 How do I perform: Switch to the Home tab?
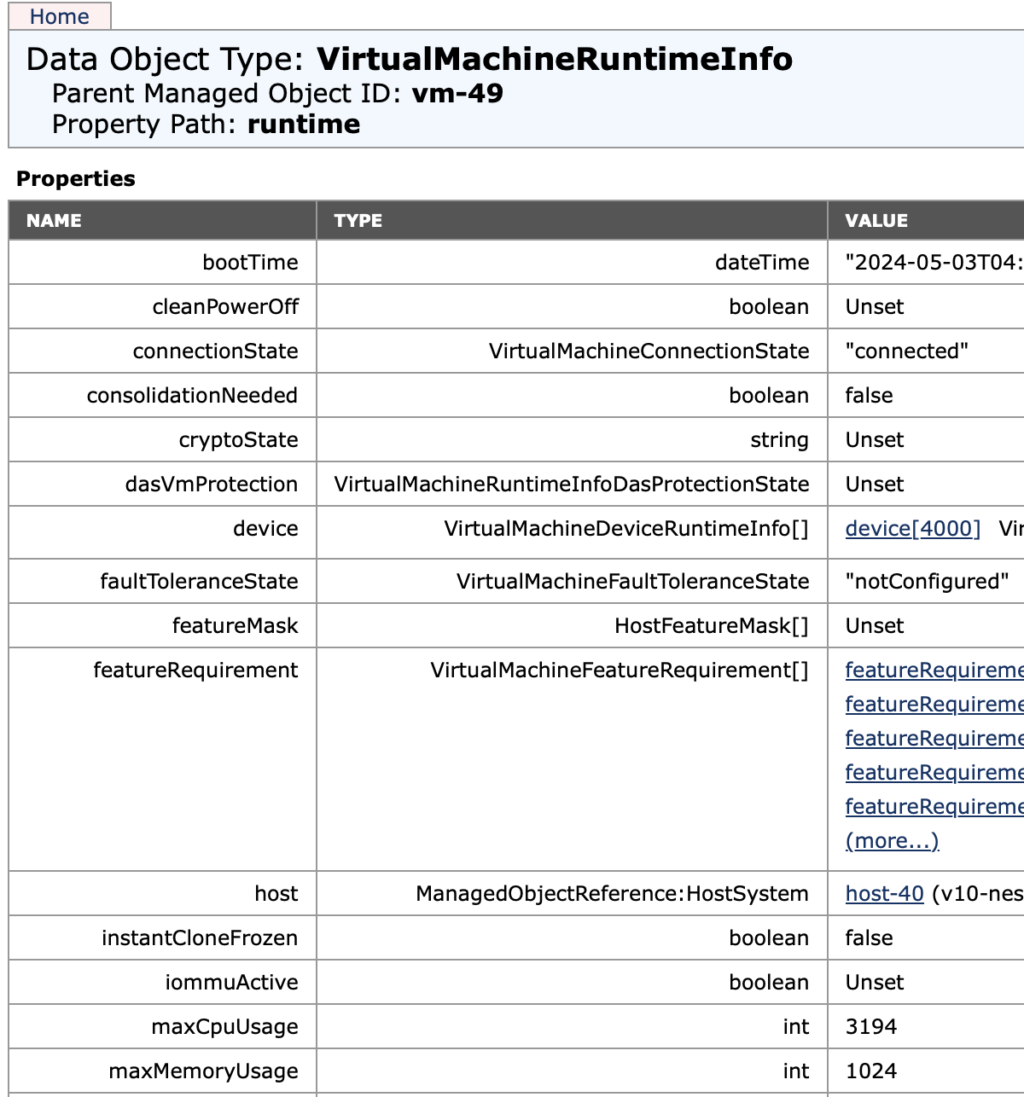tap(60, 16)
